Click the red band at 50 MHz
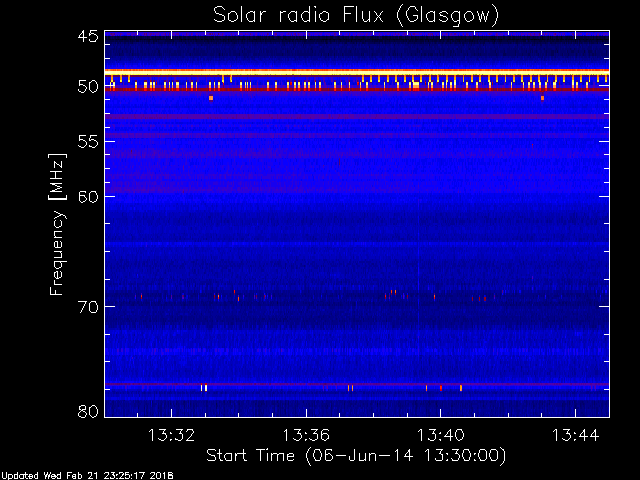 click(x=357, y=89)
